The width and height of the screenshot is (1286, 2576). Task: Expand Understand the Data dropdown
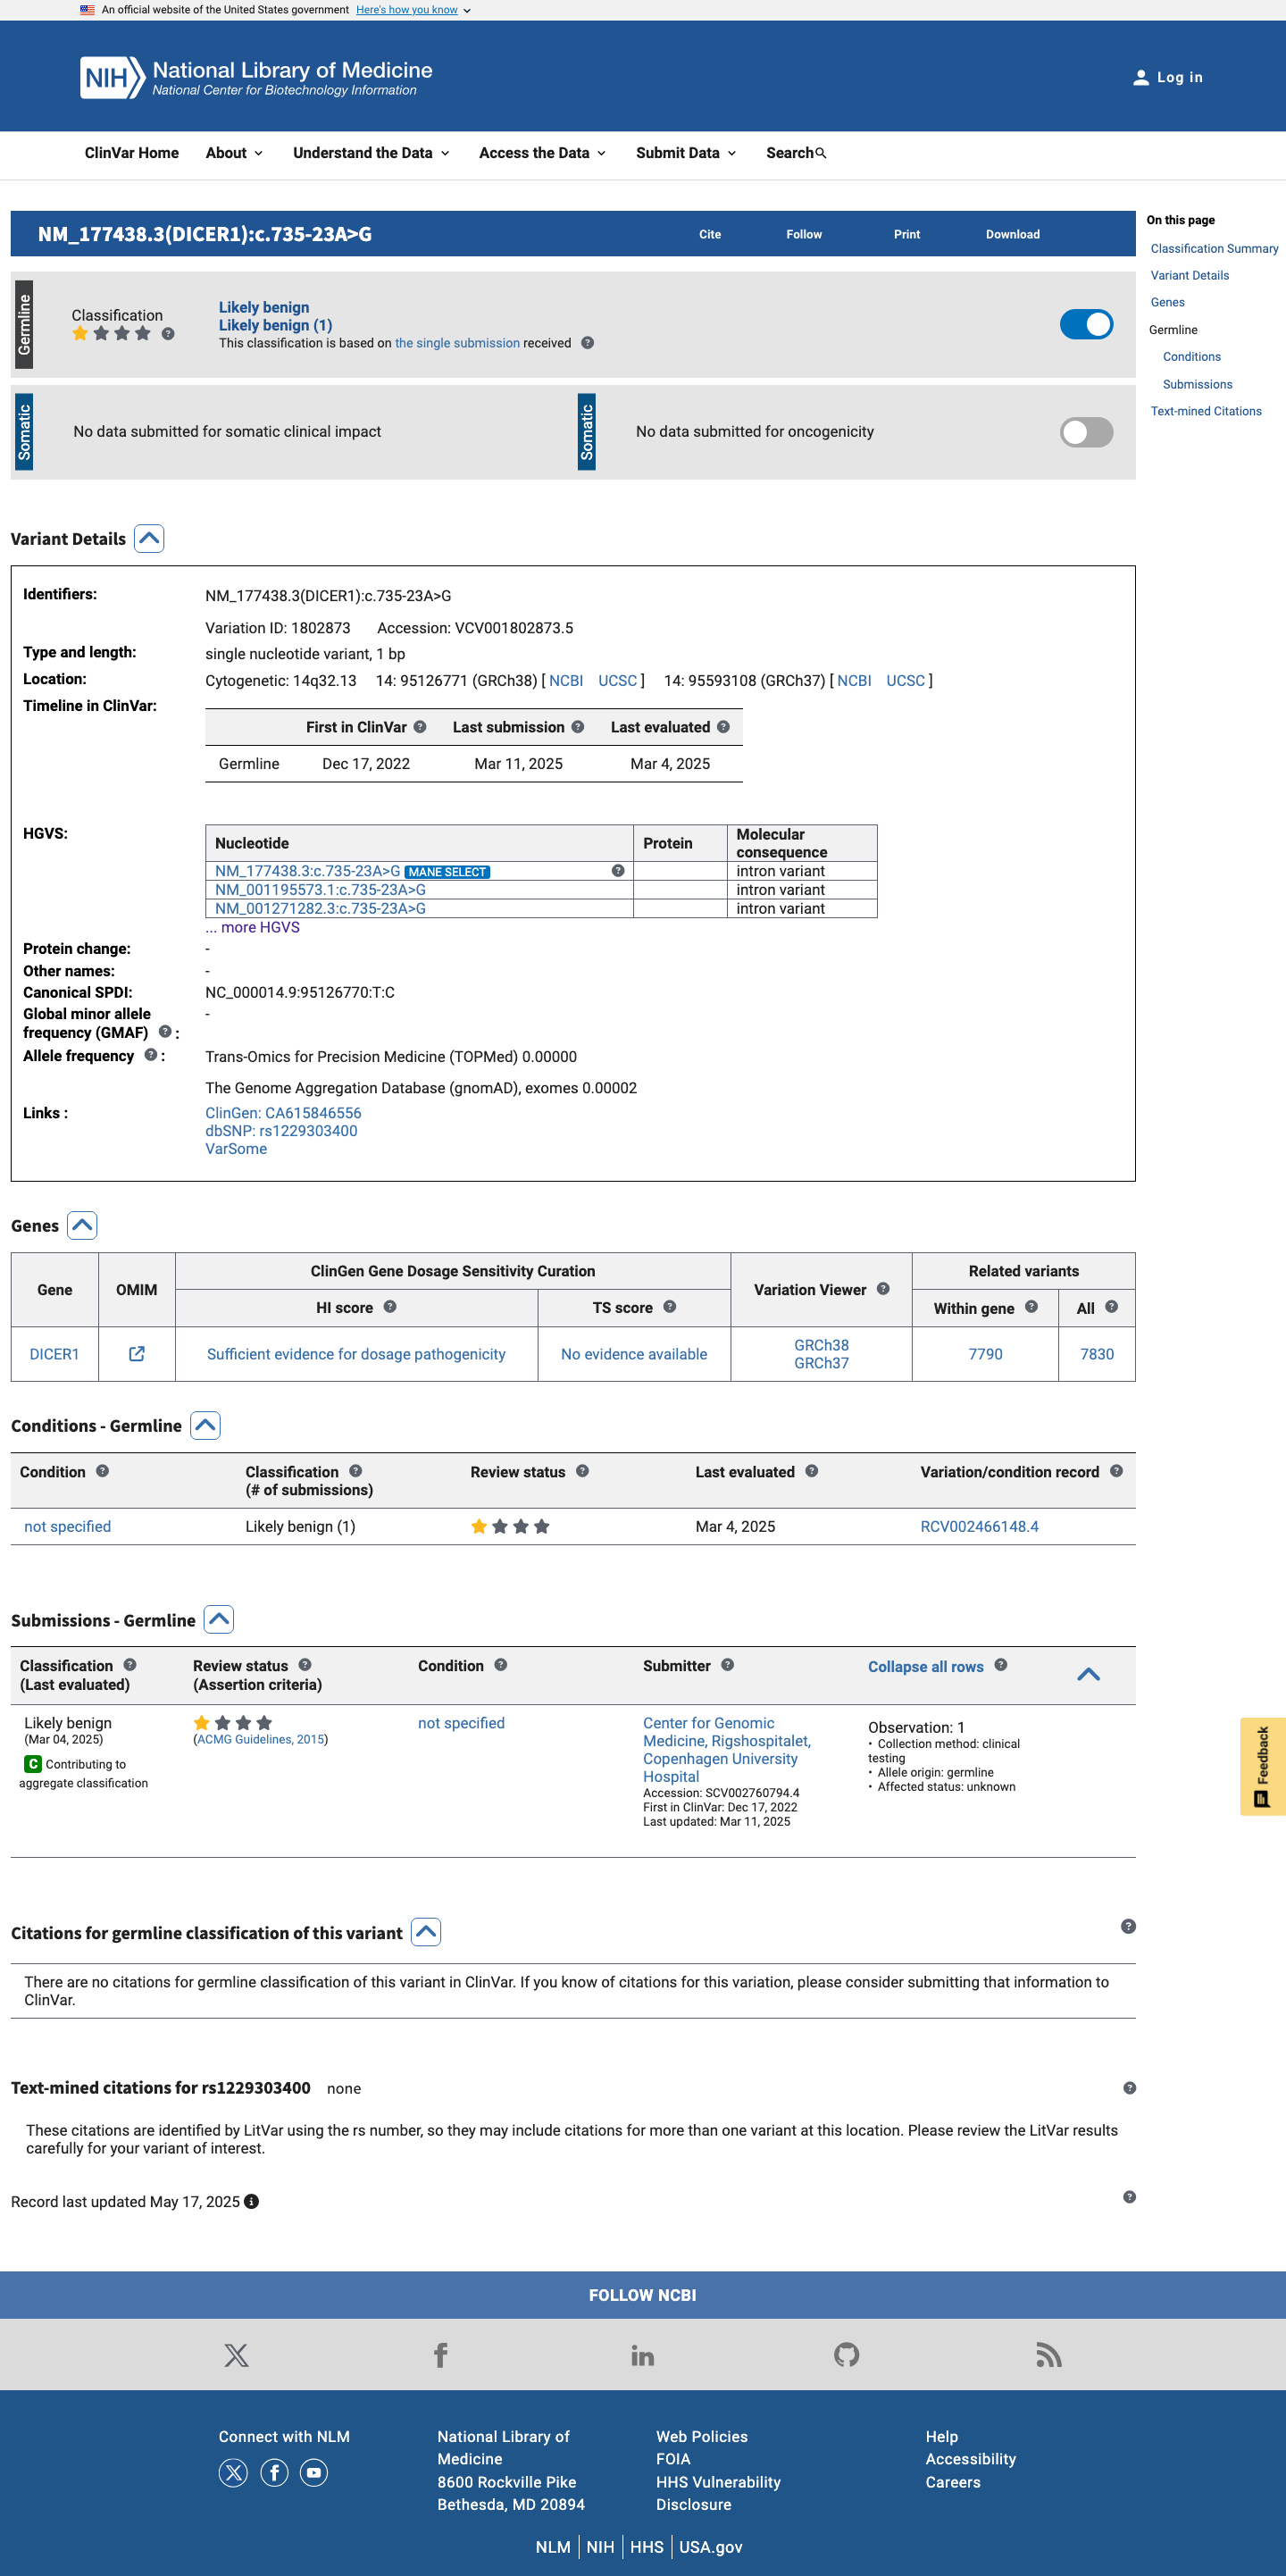(371, 153)
